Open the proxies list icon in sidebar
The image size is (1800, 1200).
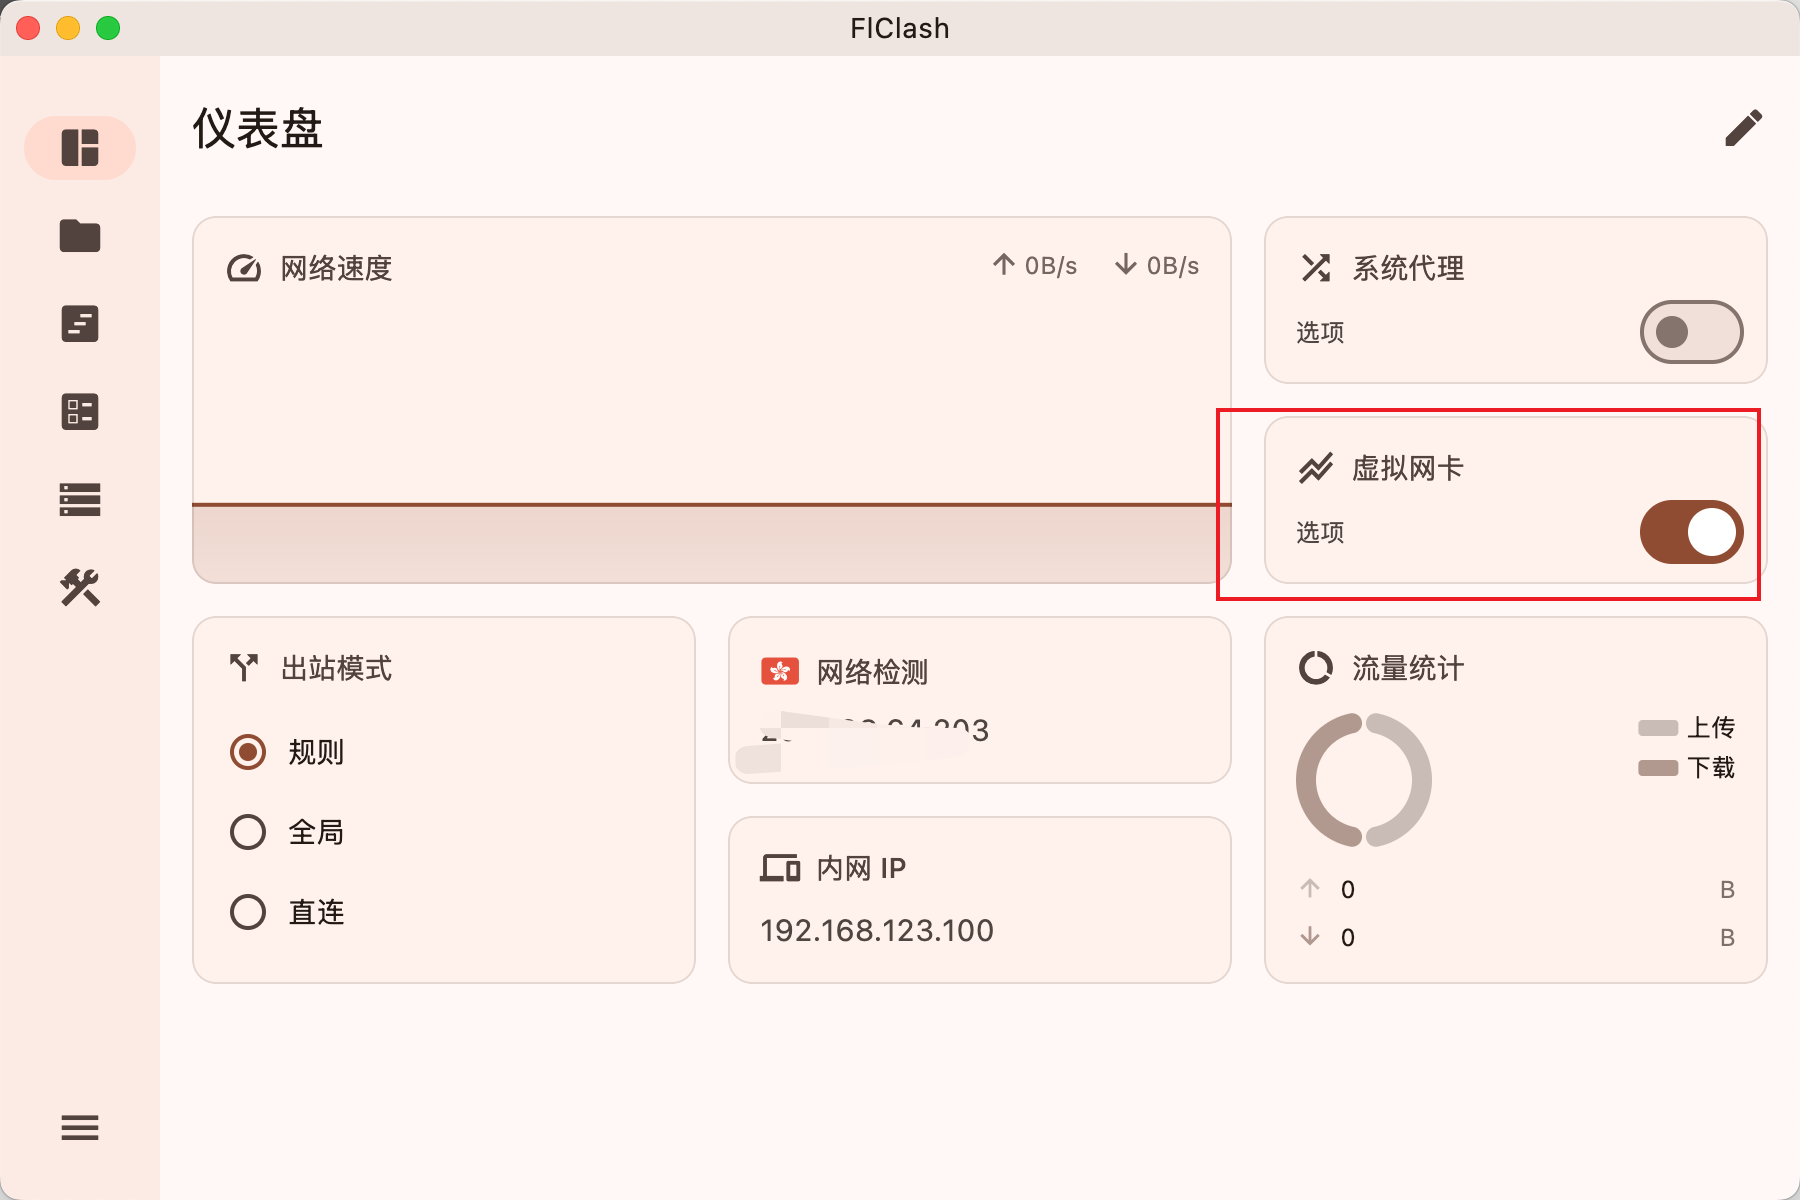[x=80, y=412]
